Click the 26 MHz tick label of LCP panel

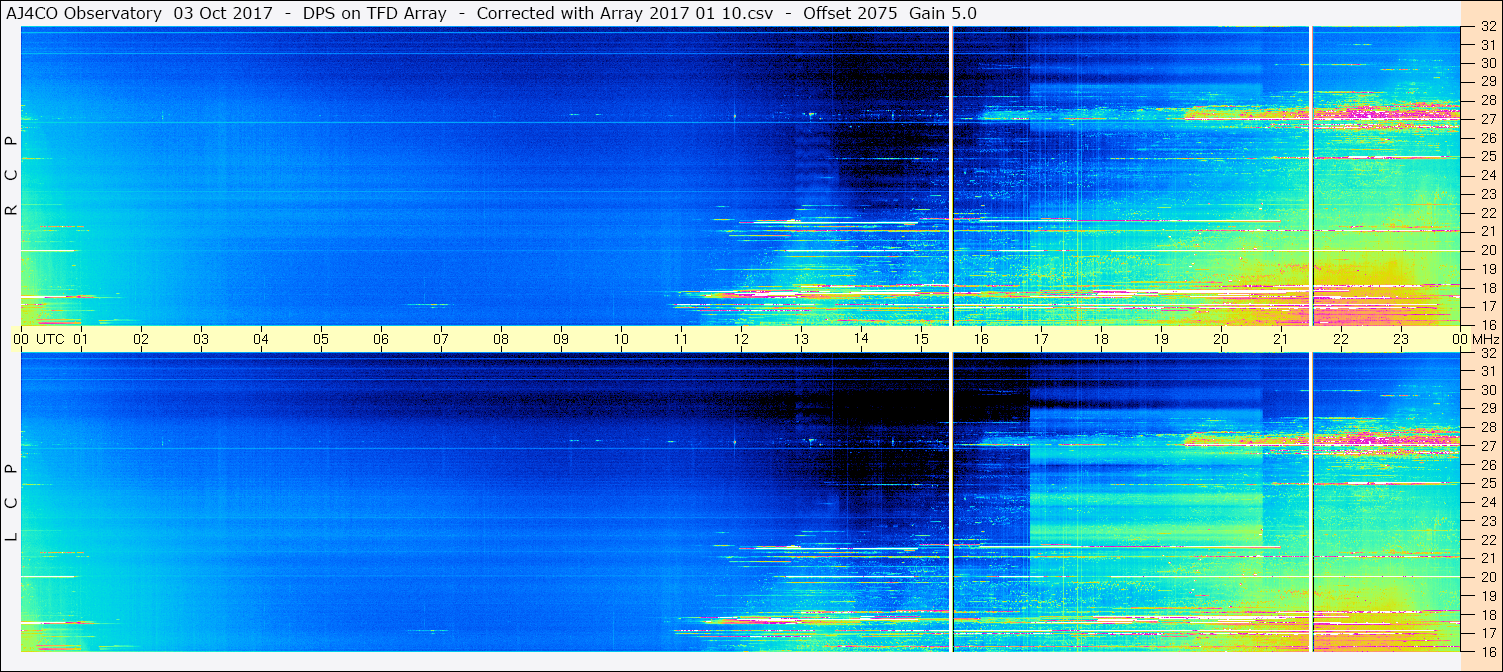tap(1487, 465)
